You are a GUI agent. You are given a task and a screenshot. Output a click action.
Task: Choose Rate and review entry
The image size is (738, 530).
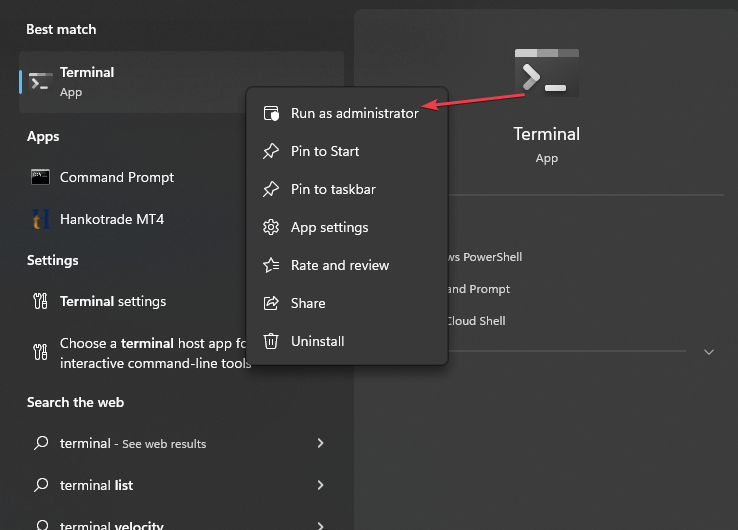point(346,265)
